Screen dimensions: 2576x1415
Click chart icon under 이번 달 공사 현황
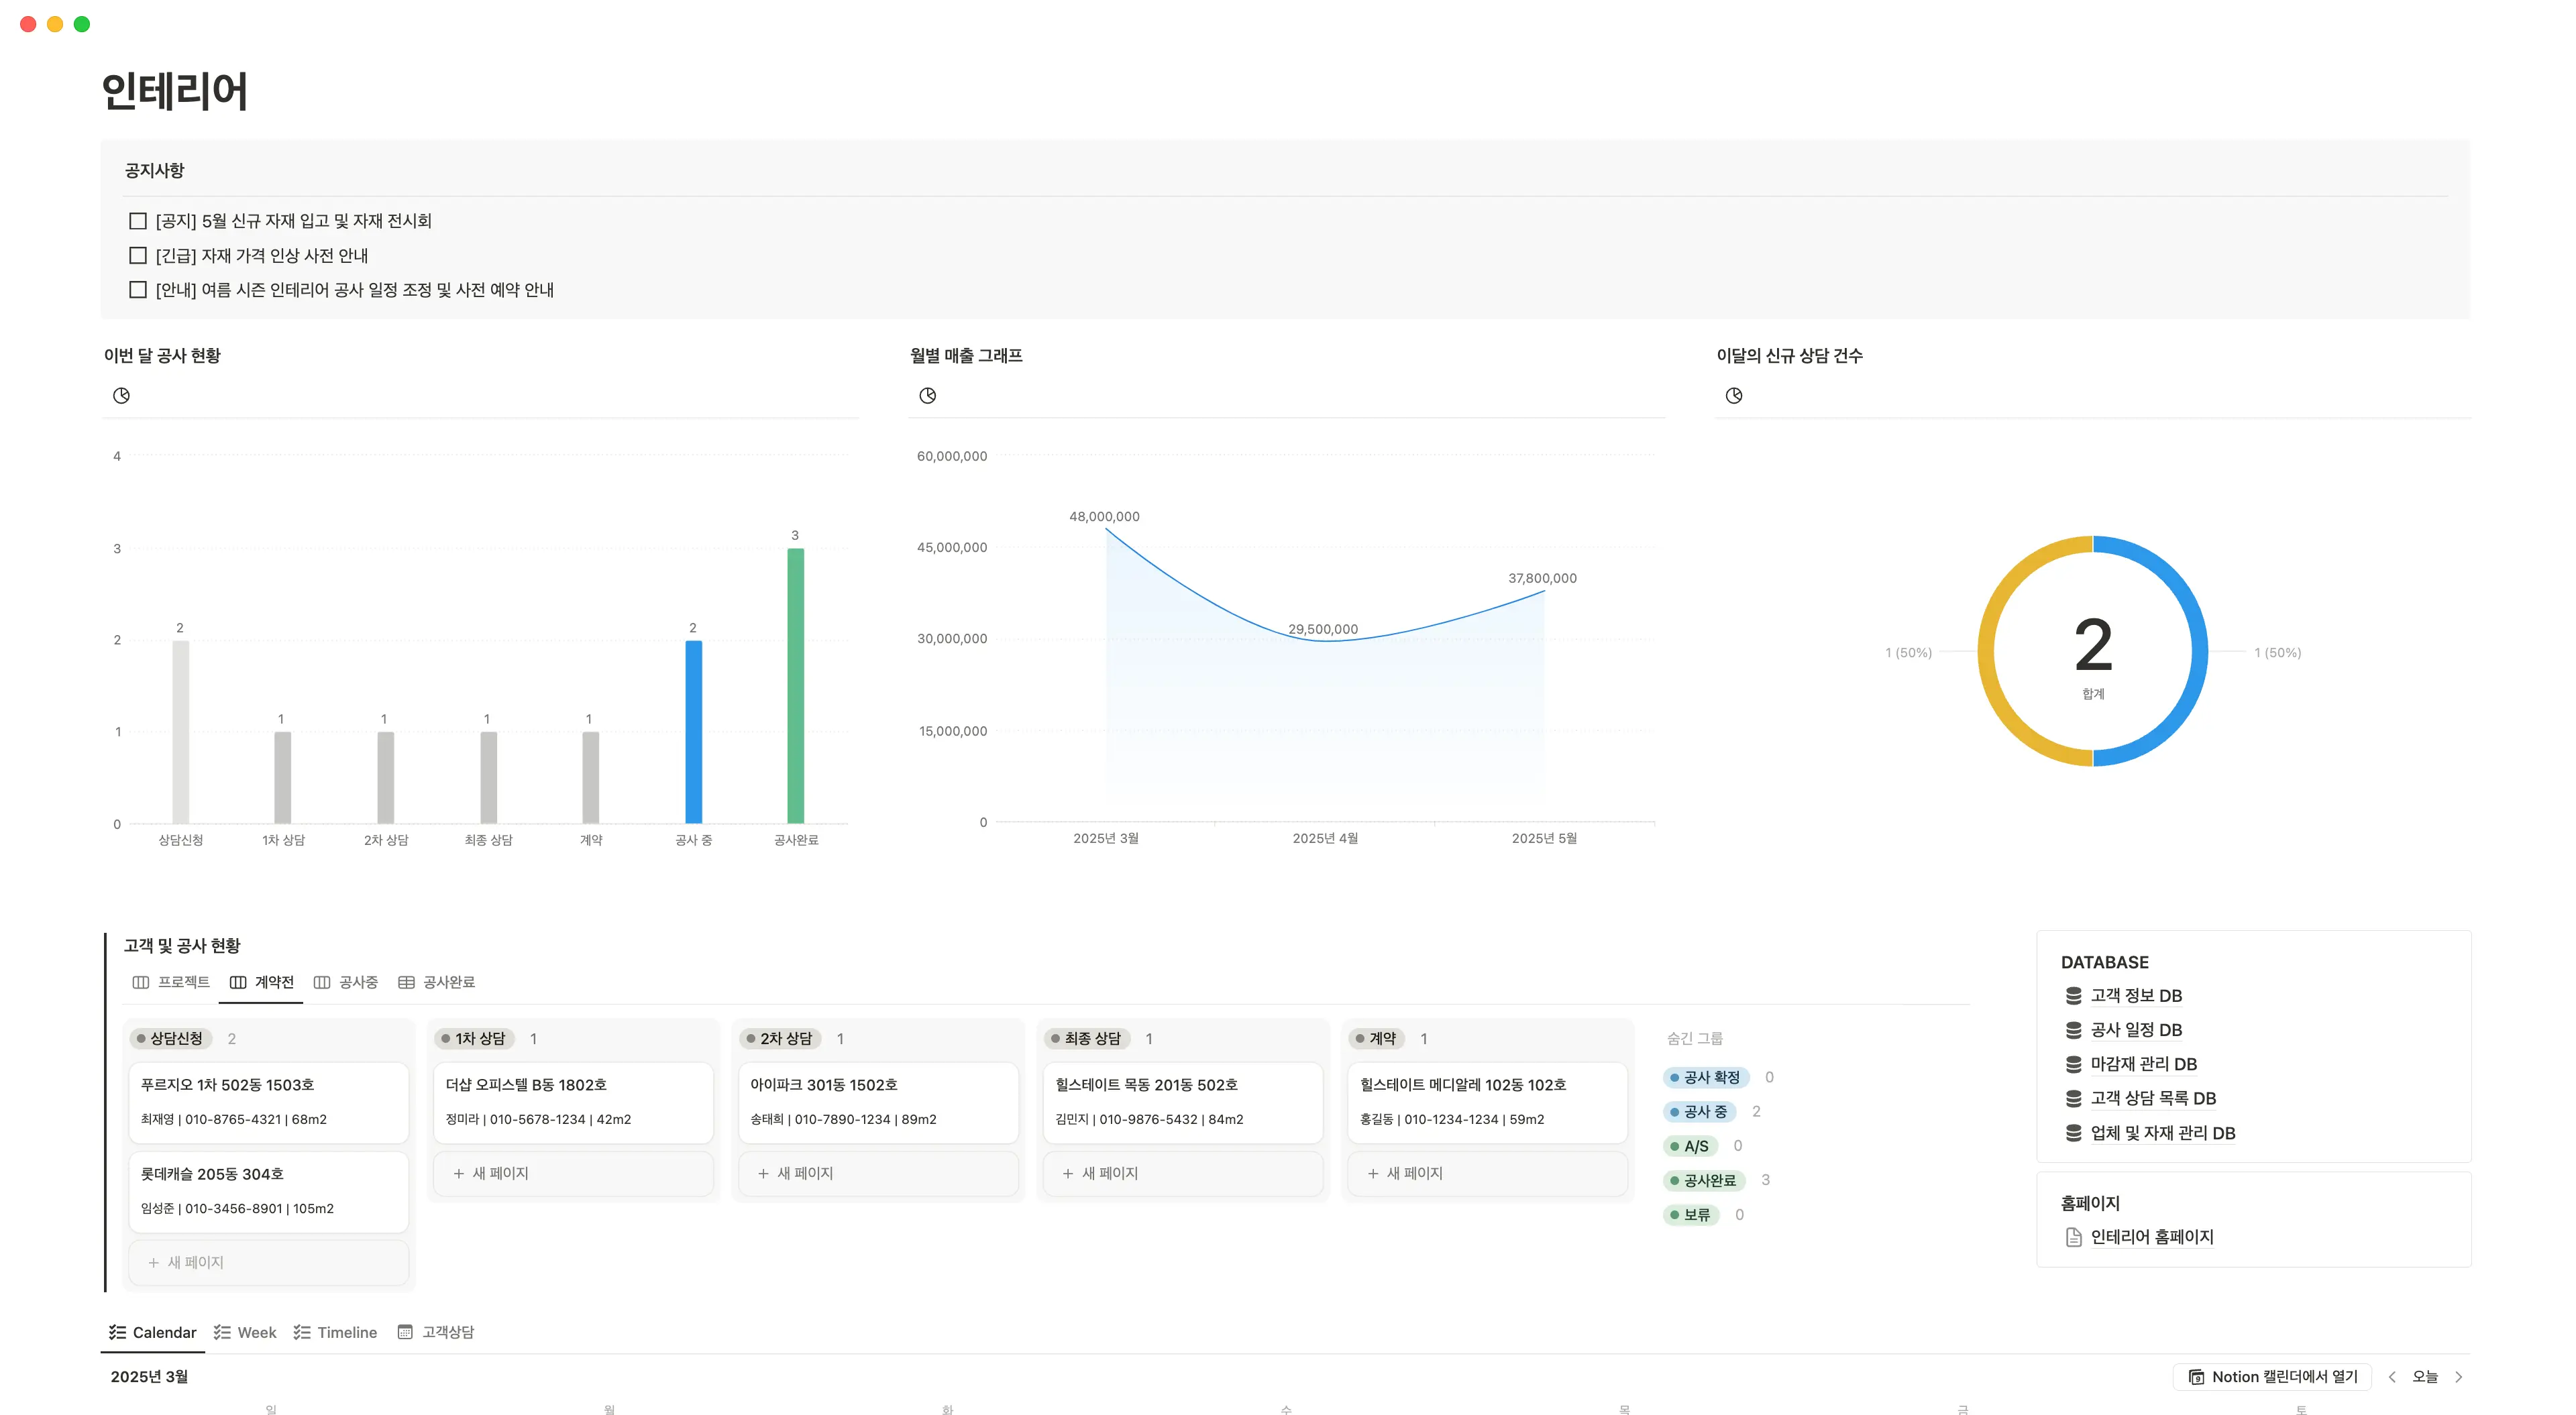(121, 396)
